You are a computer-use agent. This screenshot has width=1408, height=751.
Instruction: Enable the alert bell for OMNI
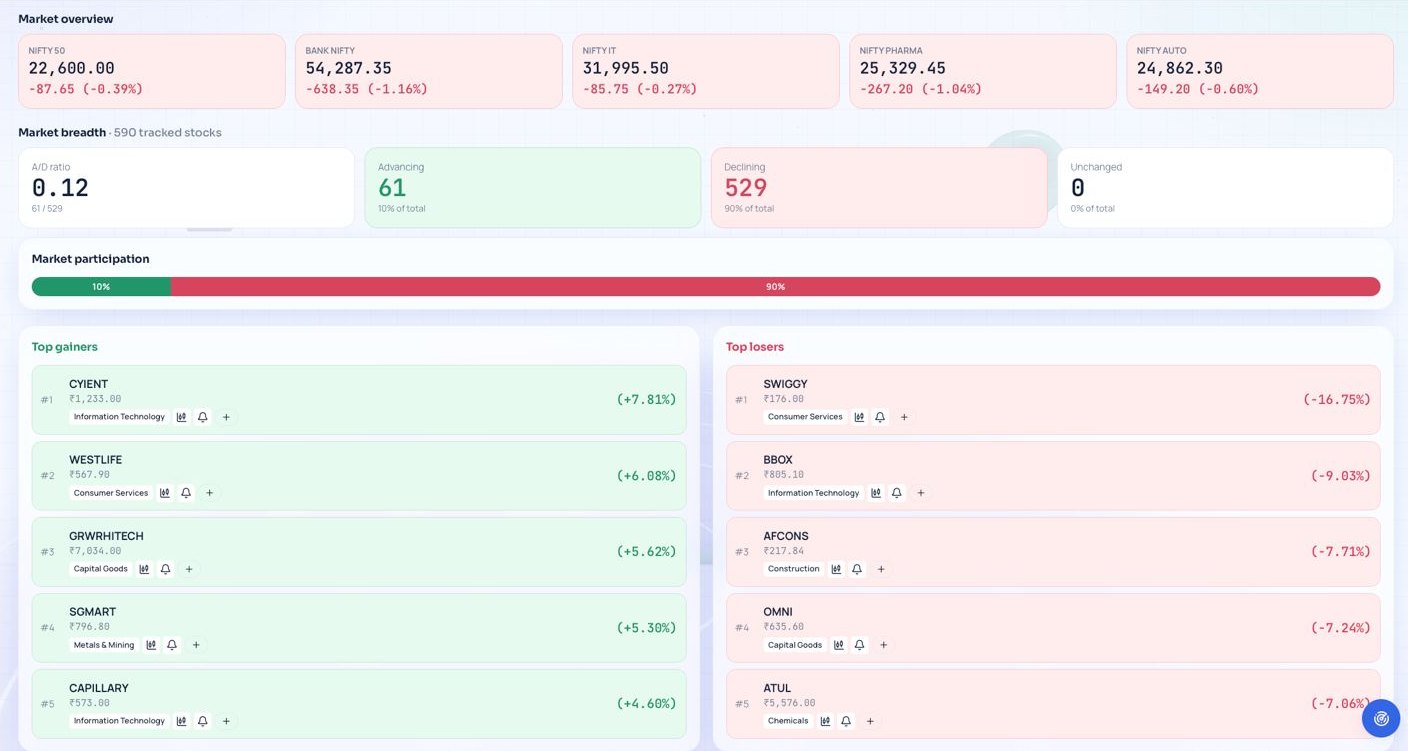[860, 645]
